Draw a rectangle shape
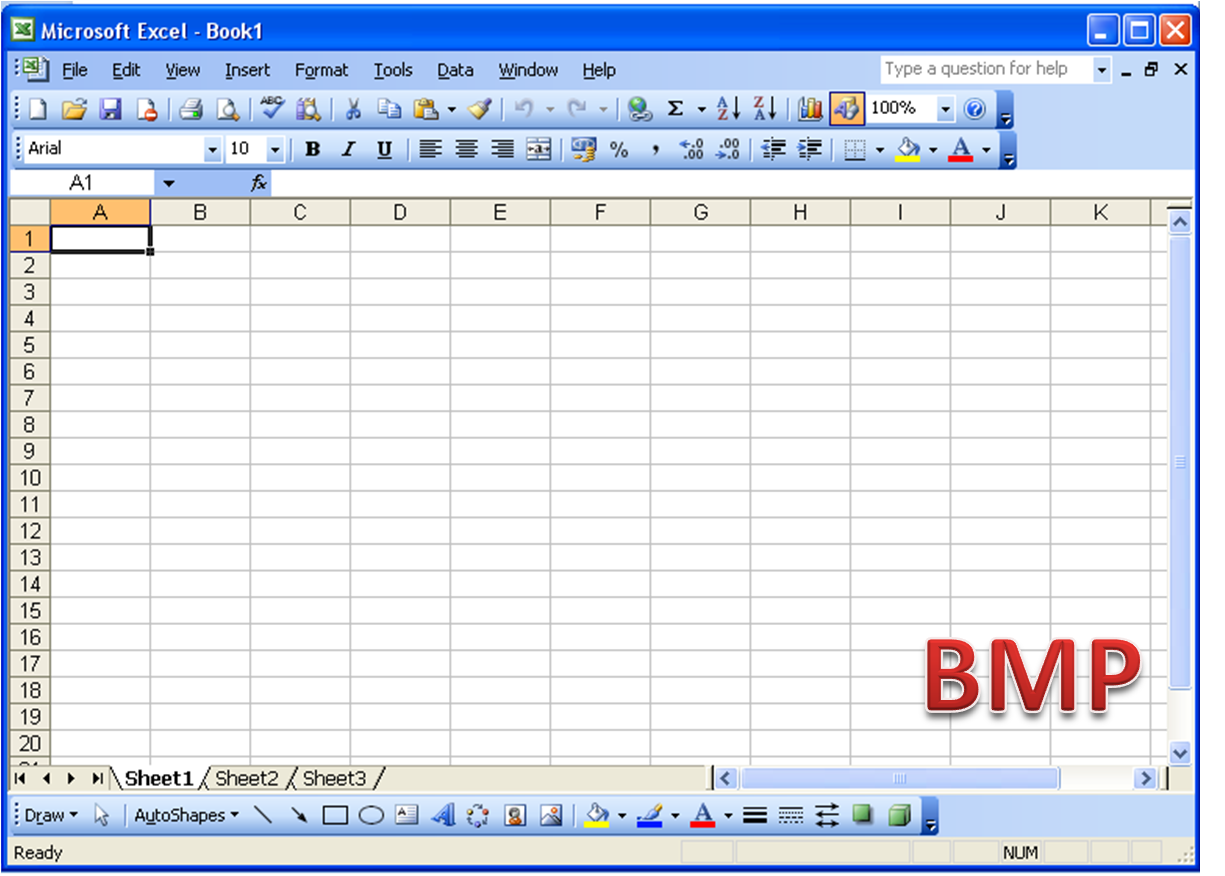 335,816
